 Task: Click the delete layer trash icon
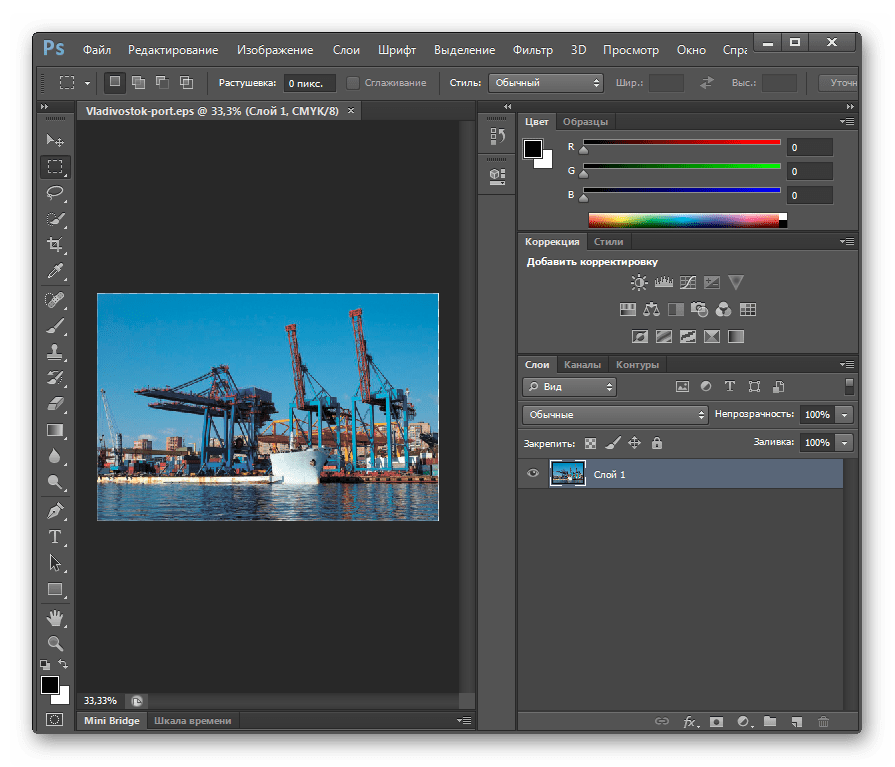pyautogui.click(x=823, y=721)
